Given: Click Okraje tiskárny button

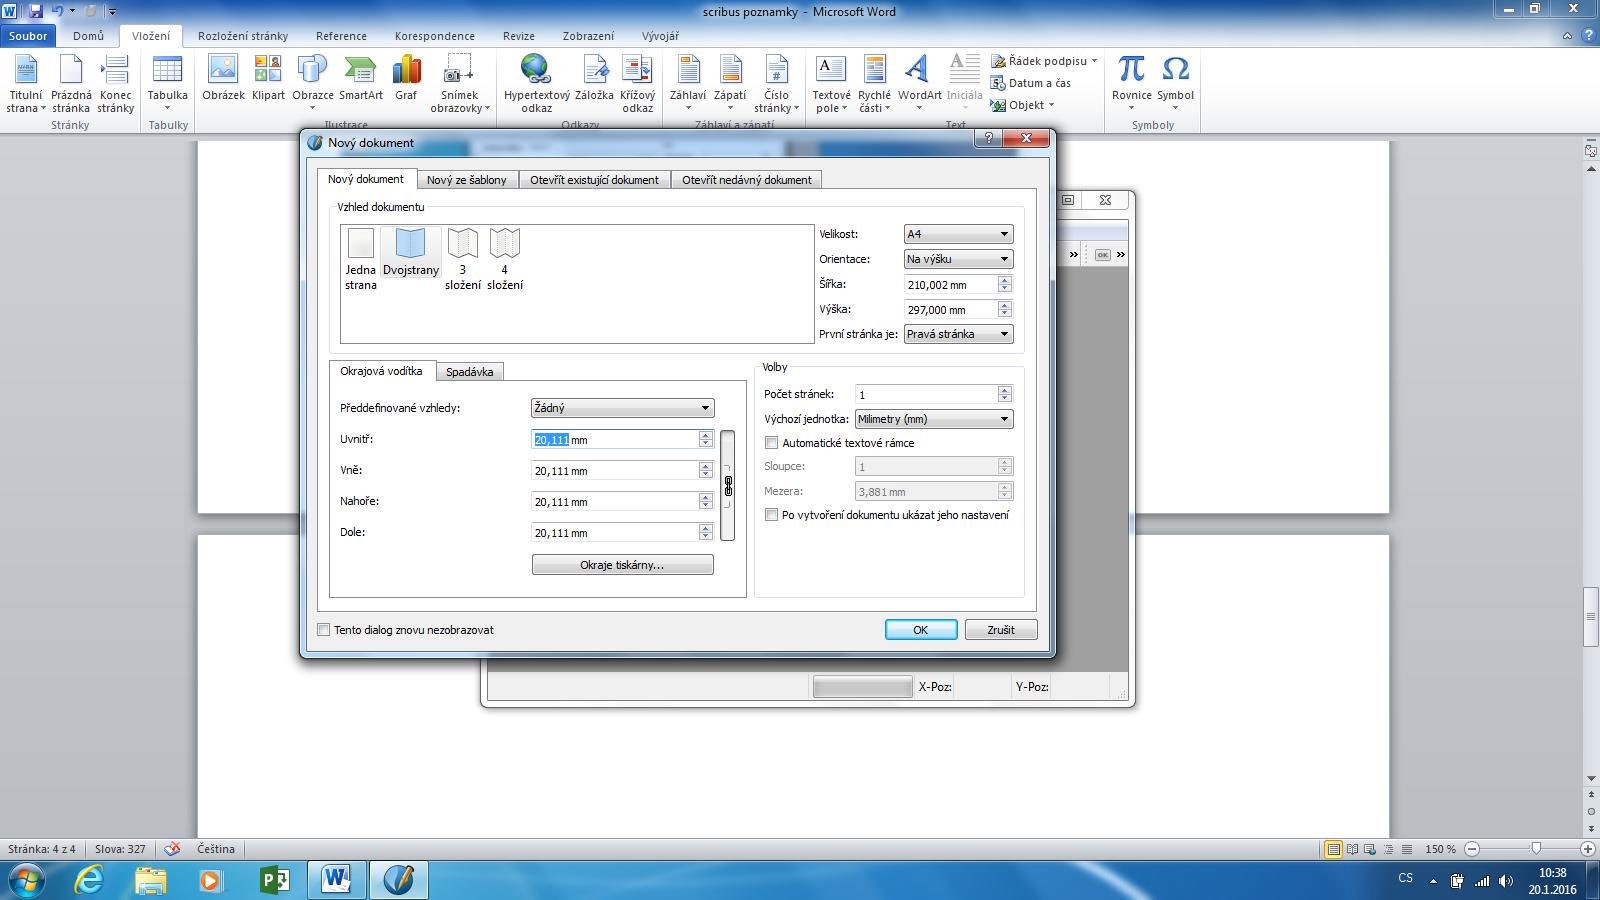Looking at the screenshot, I should (622, 565).
